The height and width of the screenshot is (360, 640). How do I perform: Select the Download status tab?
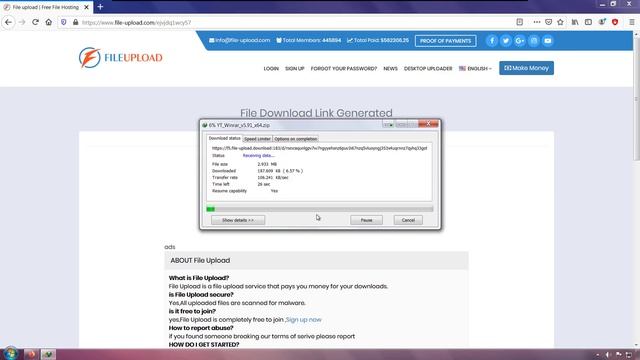(x=224, y=138)
